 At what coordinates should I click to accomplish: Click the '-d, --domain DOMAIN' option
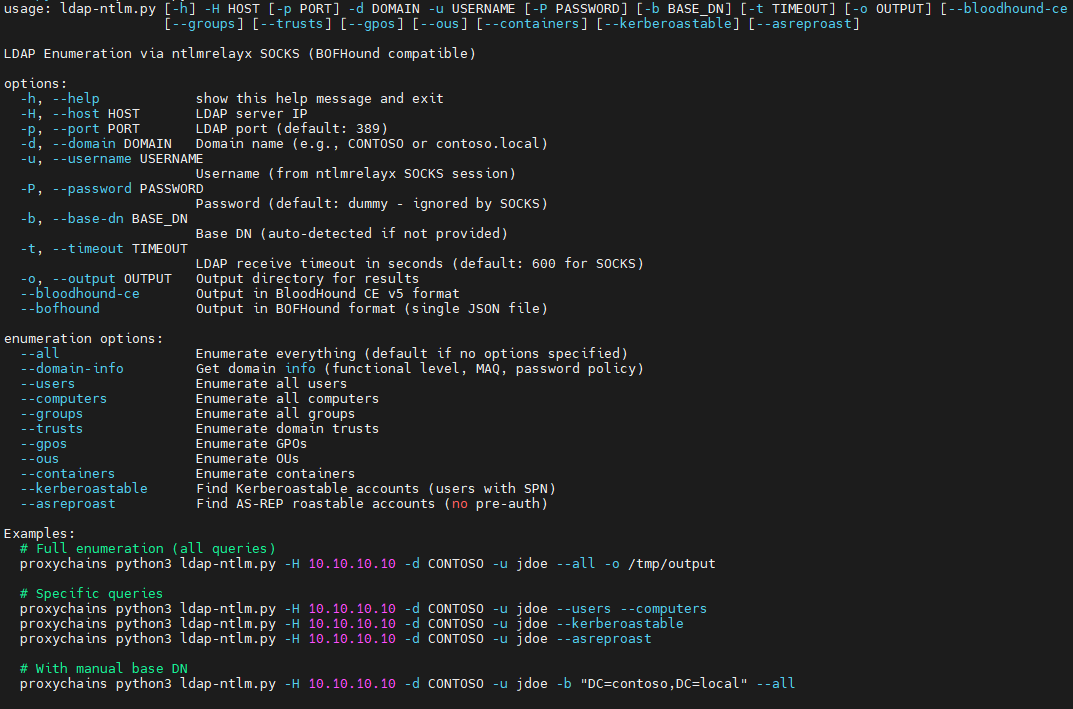tap(96, 144)
